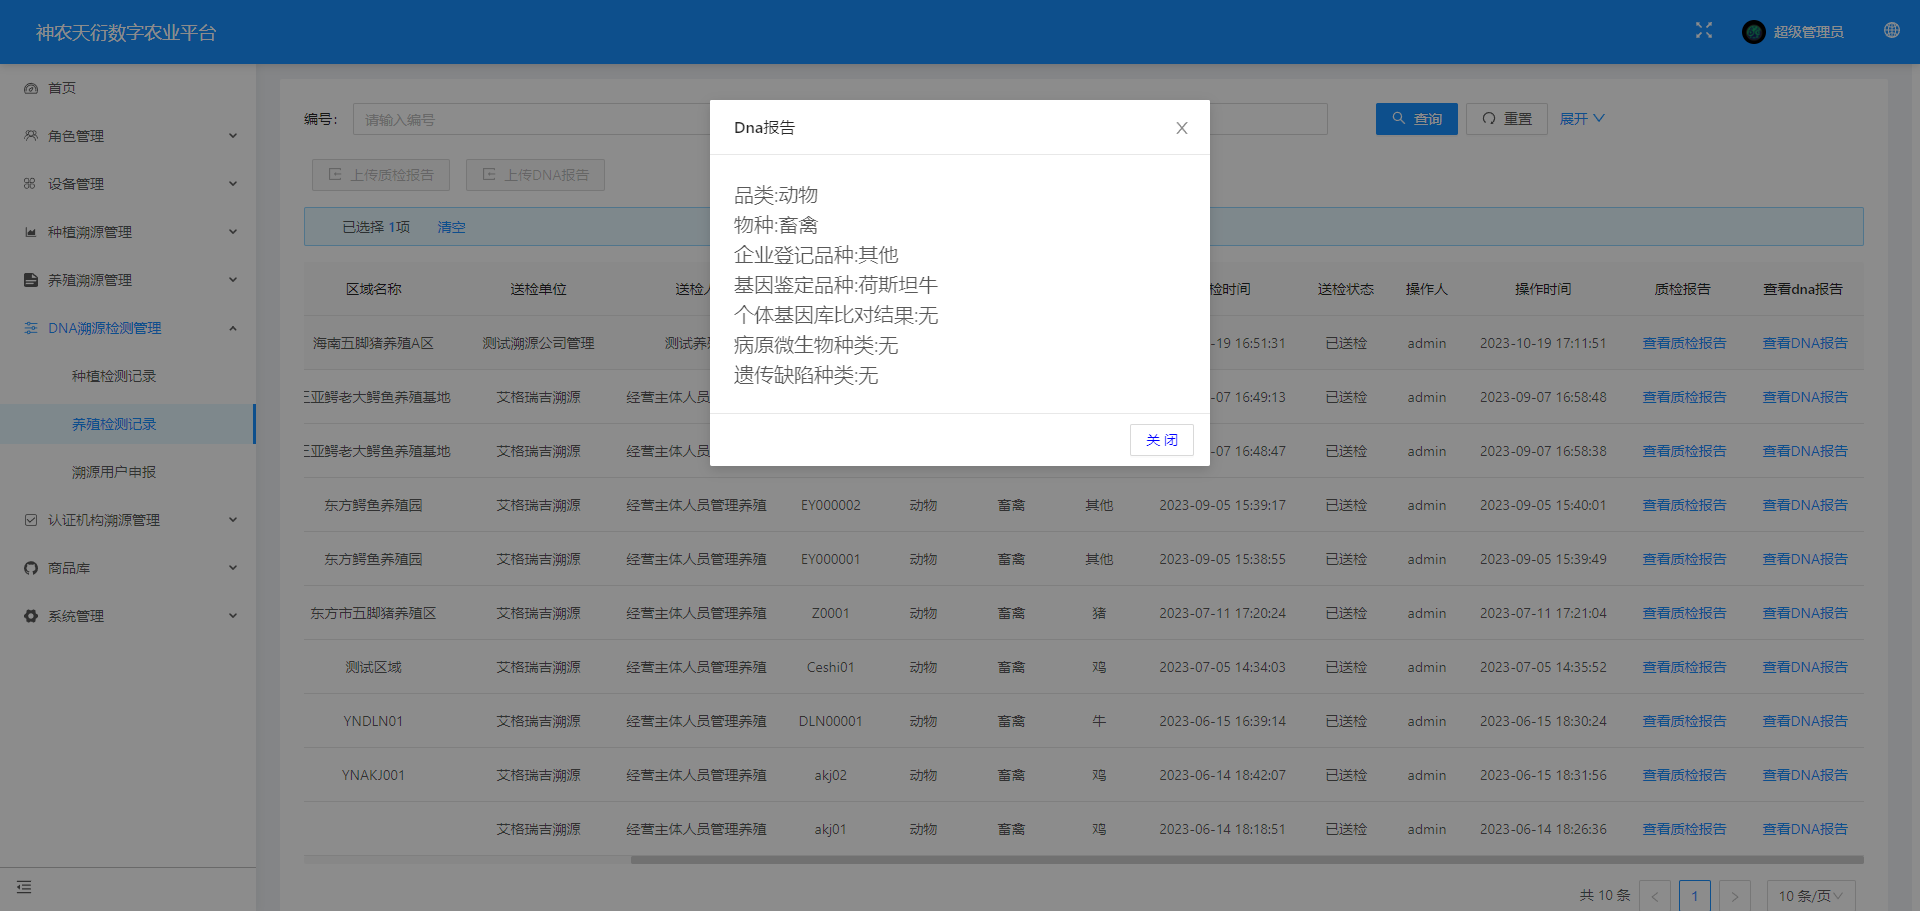Click the language globe icon top right
The image size is (1920, 911).
[x=1891, y=30]
